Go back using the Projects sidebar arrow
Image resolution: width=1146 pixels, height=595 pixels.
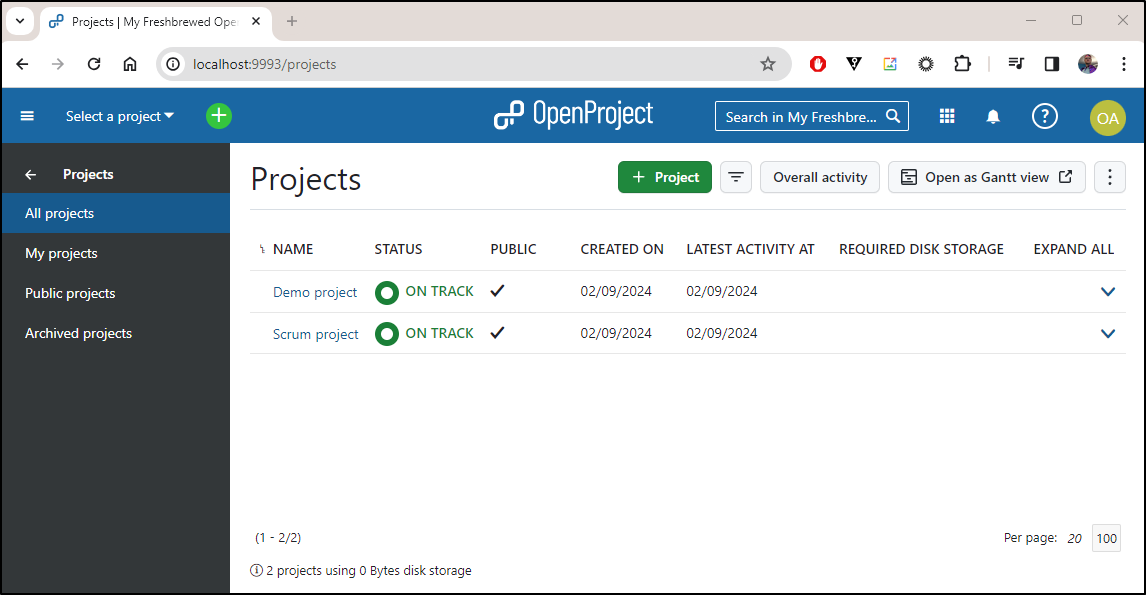tap(31, 175)
